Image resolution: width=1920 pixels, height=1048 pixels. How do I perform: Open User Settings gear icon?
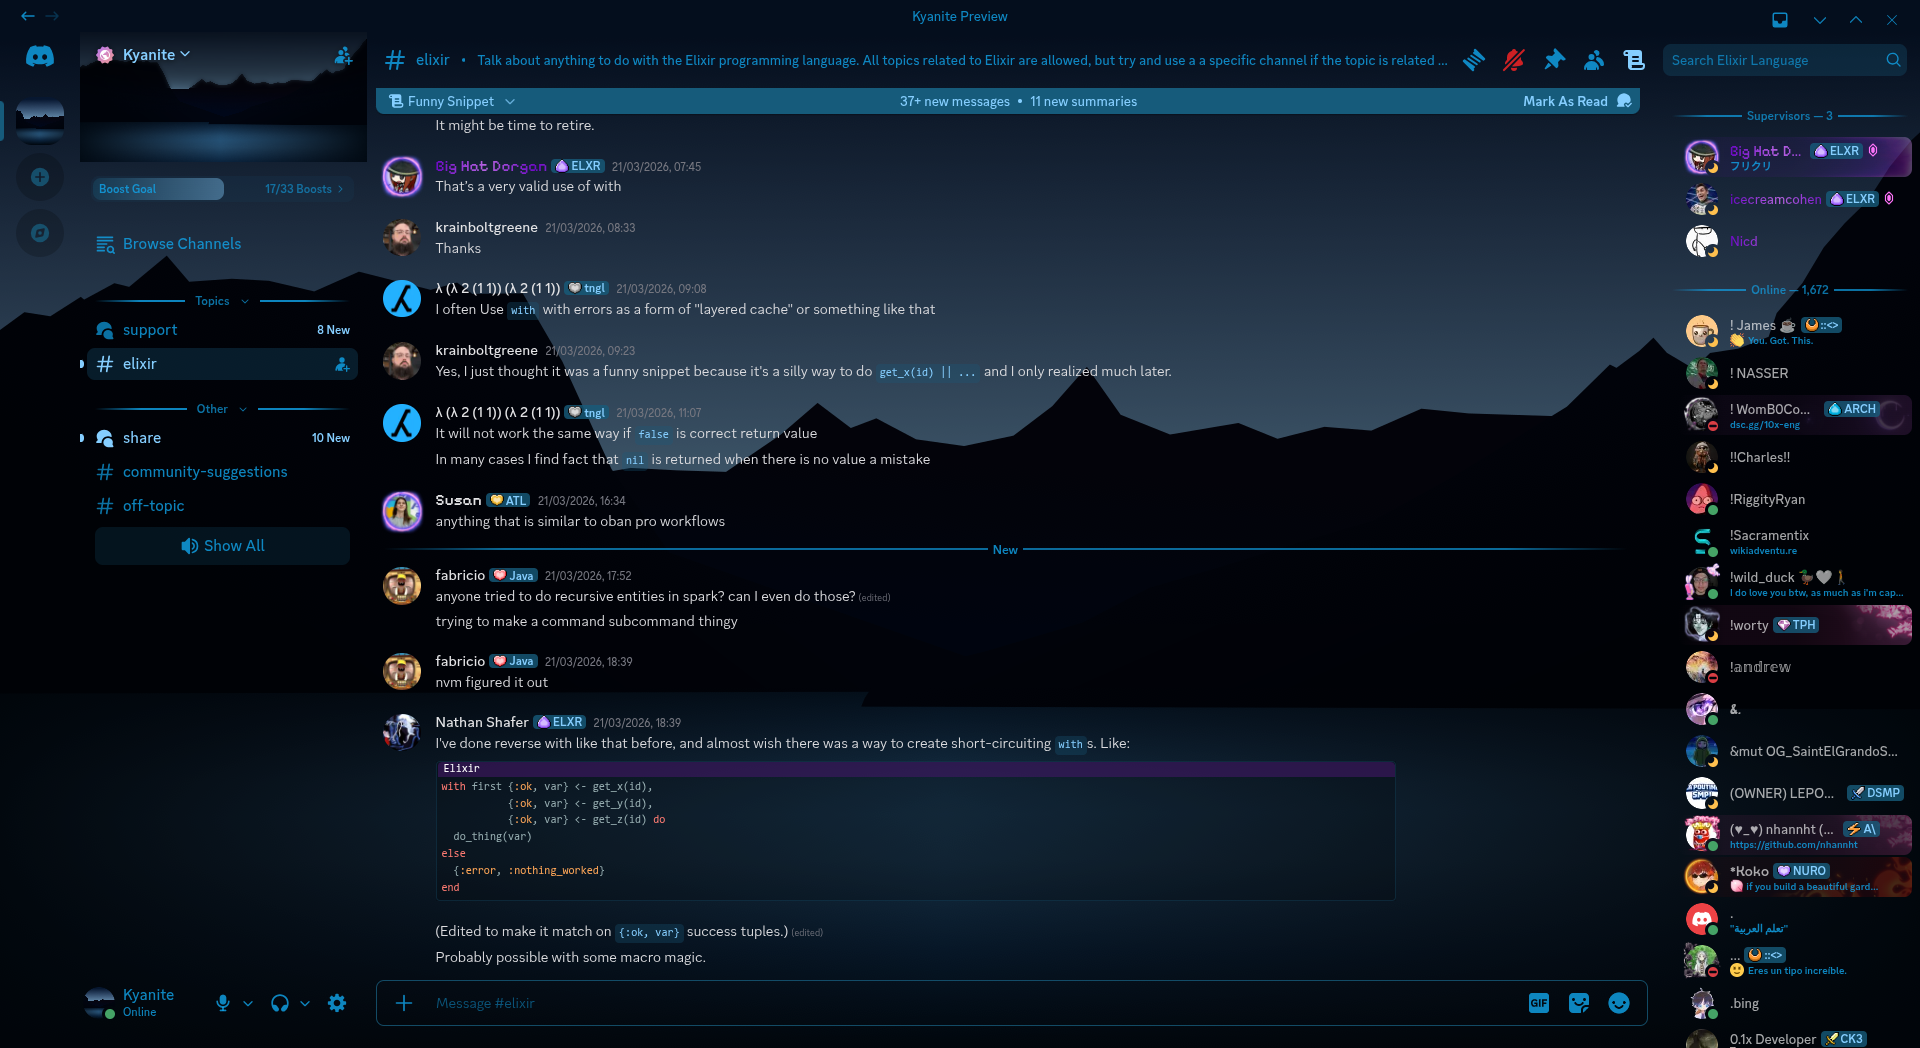(337, 1003)
